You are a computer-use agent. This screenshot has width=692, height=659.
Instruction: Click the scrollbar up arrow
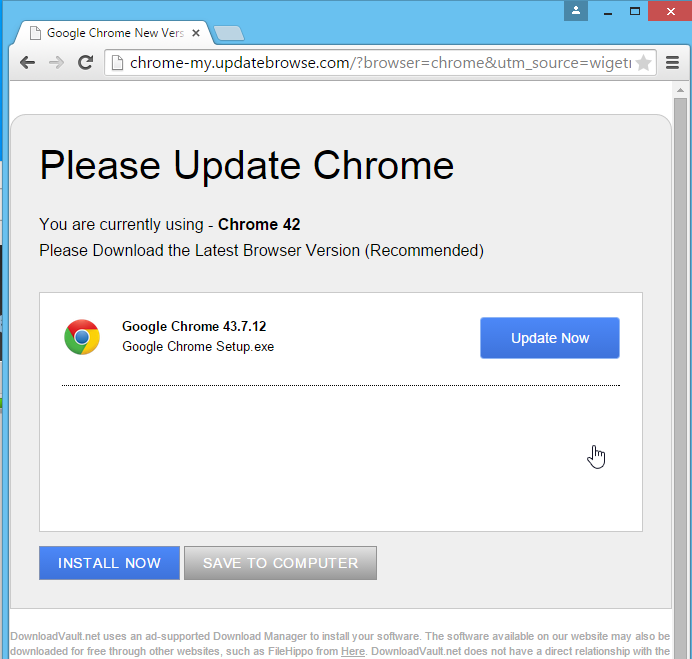[681, 90]
